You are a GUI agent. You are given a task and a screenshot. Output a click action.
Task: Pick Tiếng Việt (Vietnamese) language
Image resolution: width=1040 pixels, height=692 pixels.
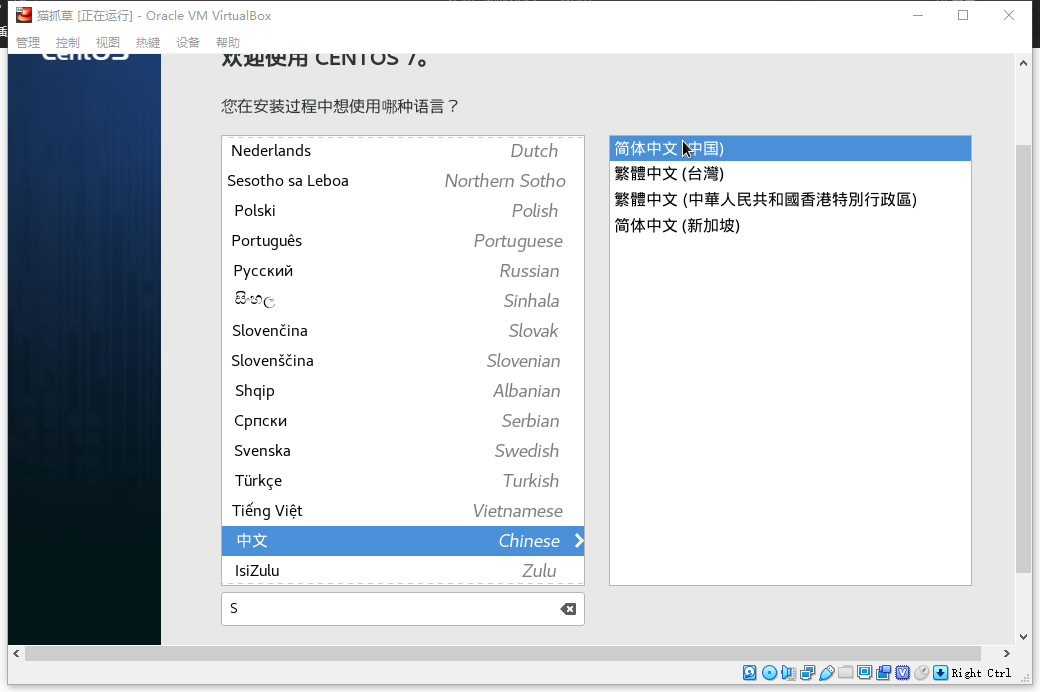pos(403,511)
